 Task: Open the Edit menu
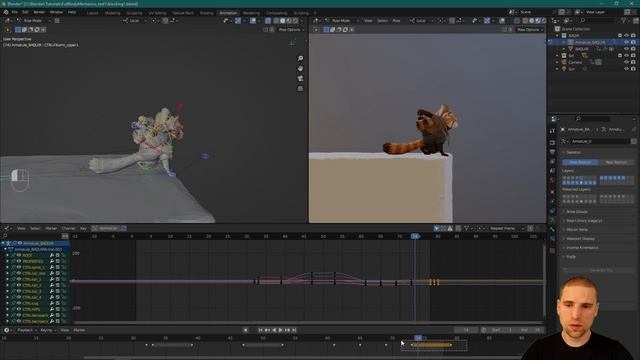[25, 12]
